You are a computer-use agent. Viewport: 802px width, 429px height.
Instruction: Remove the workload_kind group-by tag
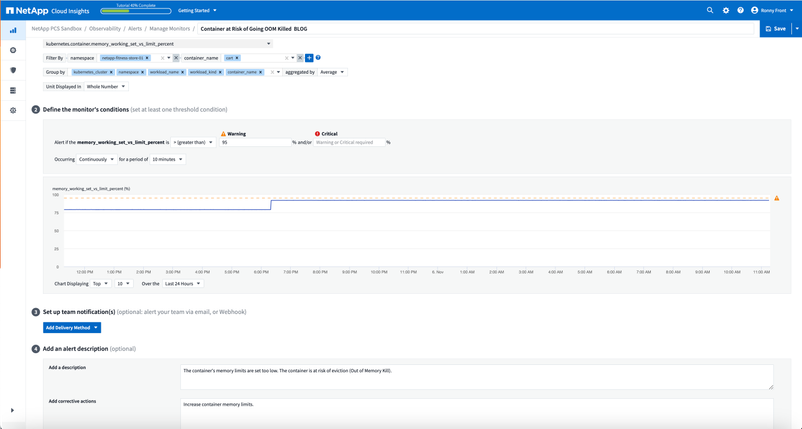coord(219,72)
